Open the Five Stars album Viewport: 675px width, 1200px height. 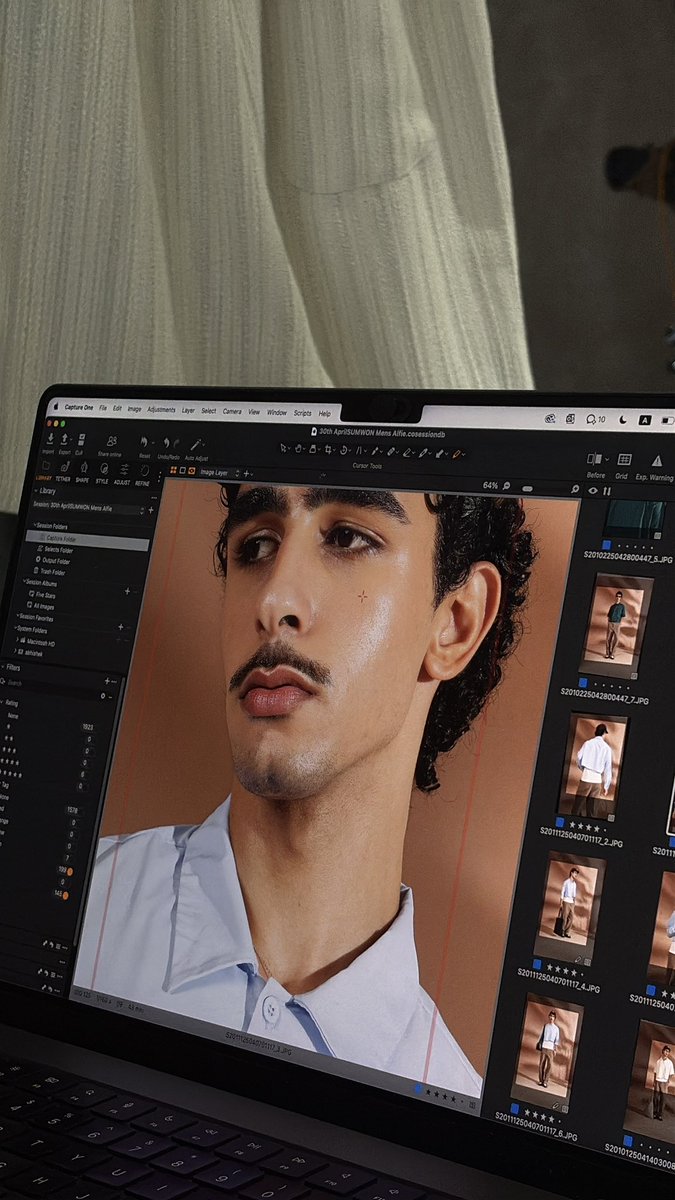(x=41, y=594)
